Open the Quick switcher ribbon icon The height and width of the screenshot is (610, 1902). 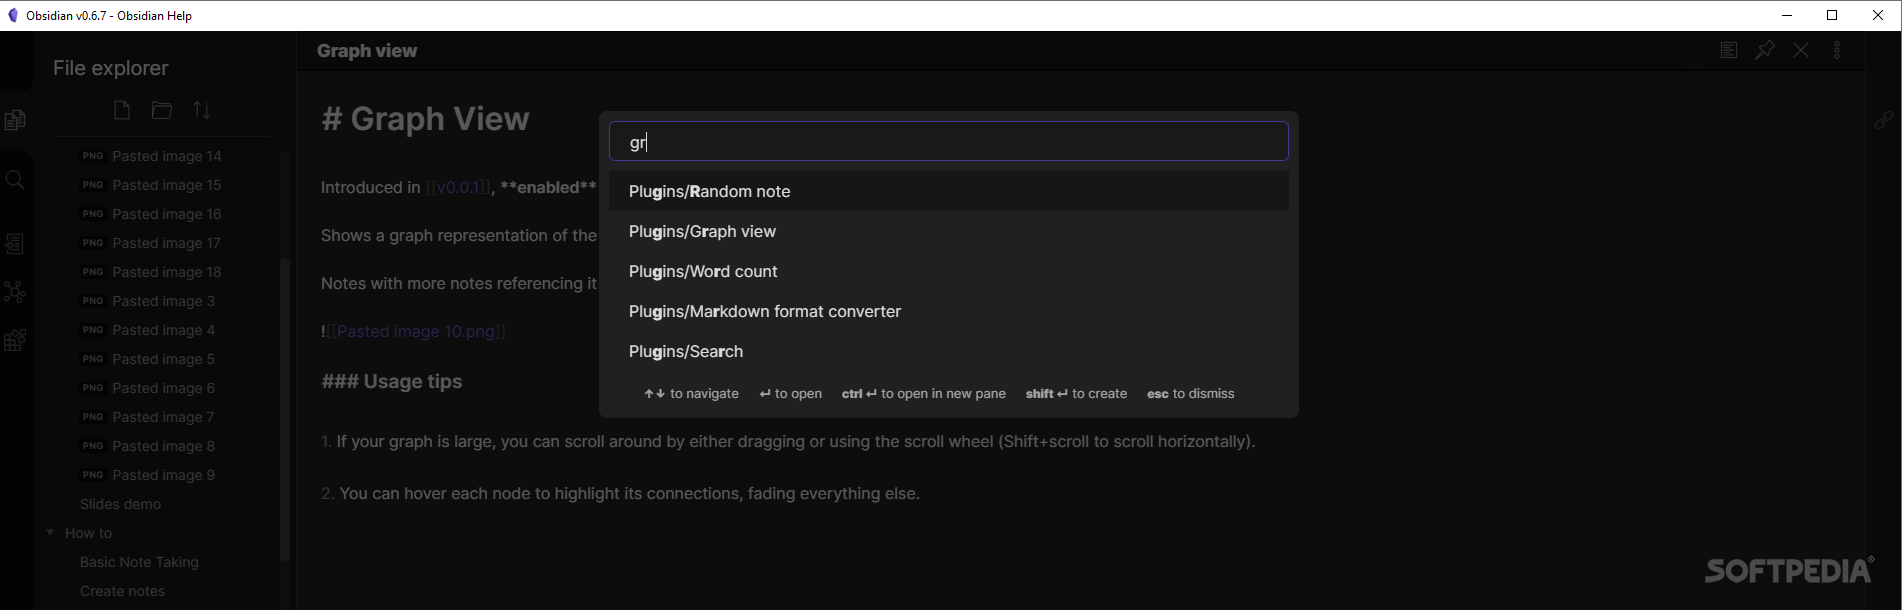pyautogui.click(x=15, y=243)
